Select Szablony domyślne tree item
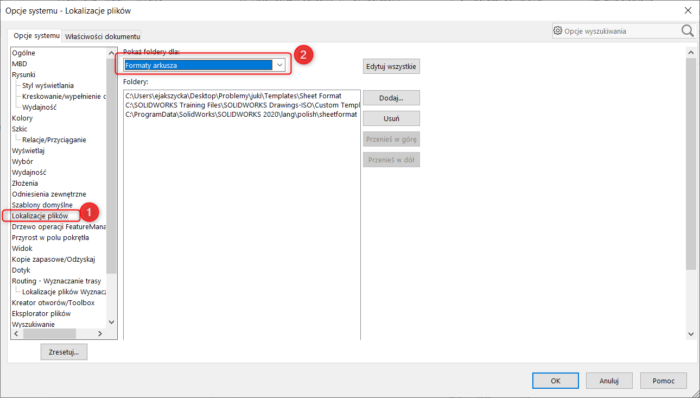This screenshot has width=700, height=398. pos(42,205)
